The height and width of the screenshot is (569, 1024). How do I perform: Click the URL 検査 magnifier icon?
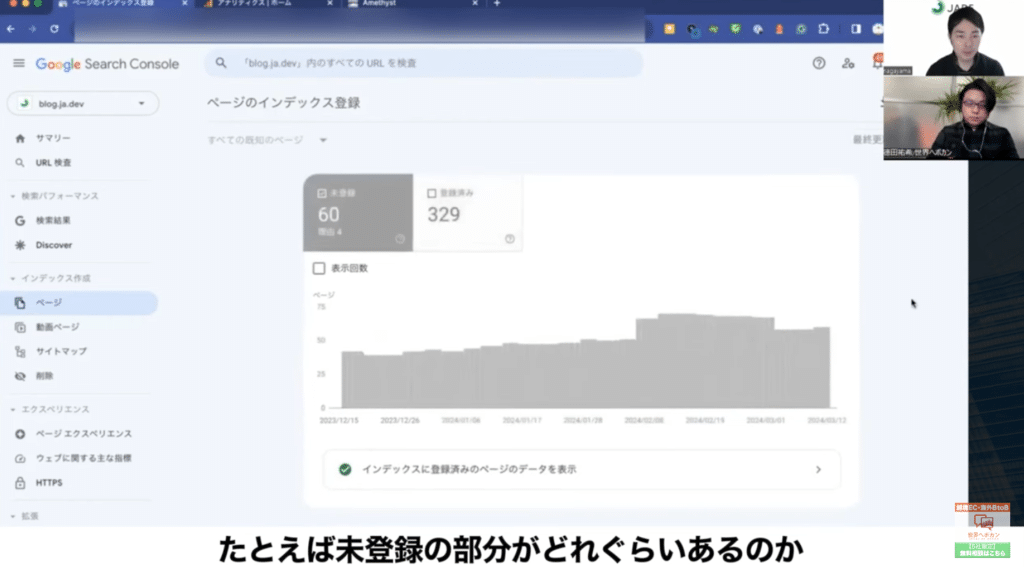(20, 163)
